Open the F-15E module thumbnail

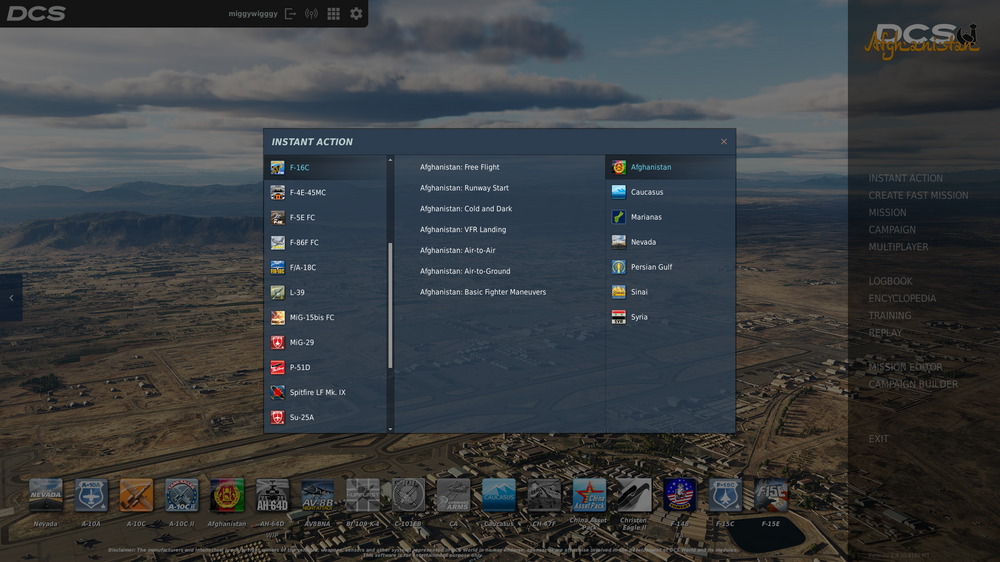coord(770,495)
